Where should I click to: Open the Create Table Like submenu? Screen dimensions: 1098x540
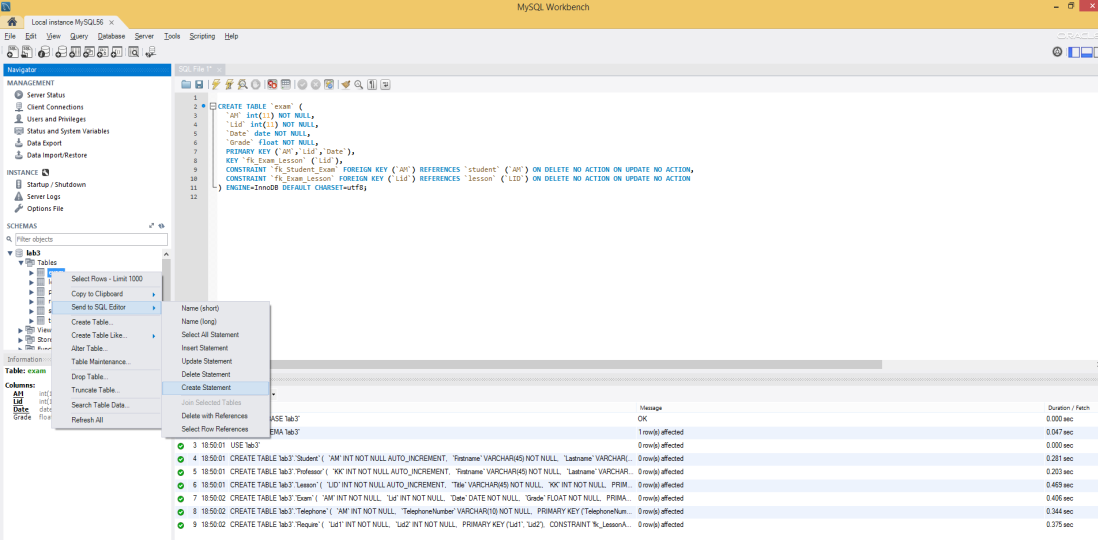[107, 335]
